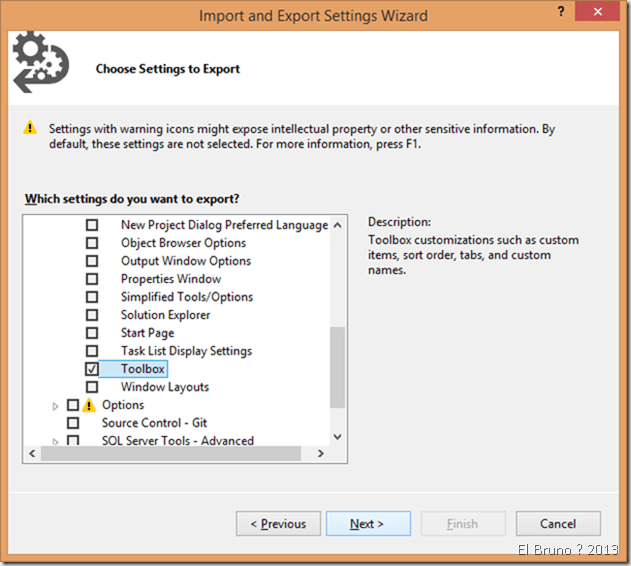Check the Solution Explorer setting

92,315
